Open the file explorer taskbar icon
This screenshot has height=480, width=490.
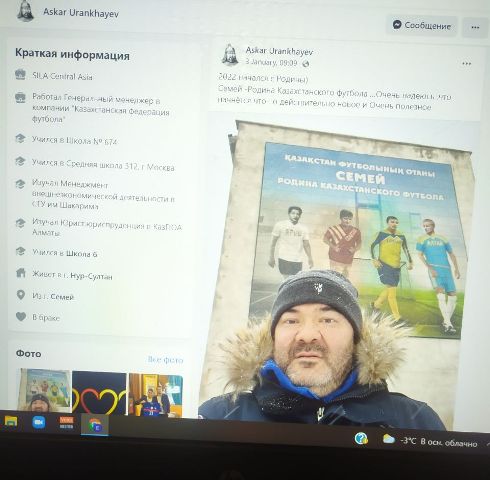tap(11, 421)
